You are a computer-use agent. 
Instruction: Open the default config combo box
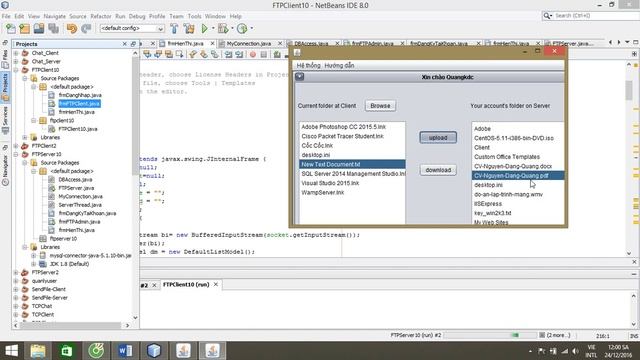coord(132,29)
